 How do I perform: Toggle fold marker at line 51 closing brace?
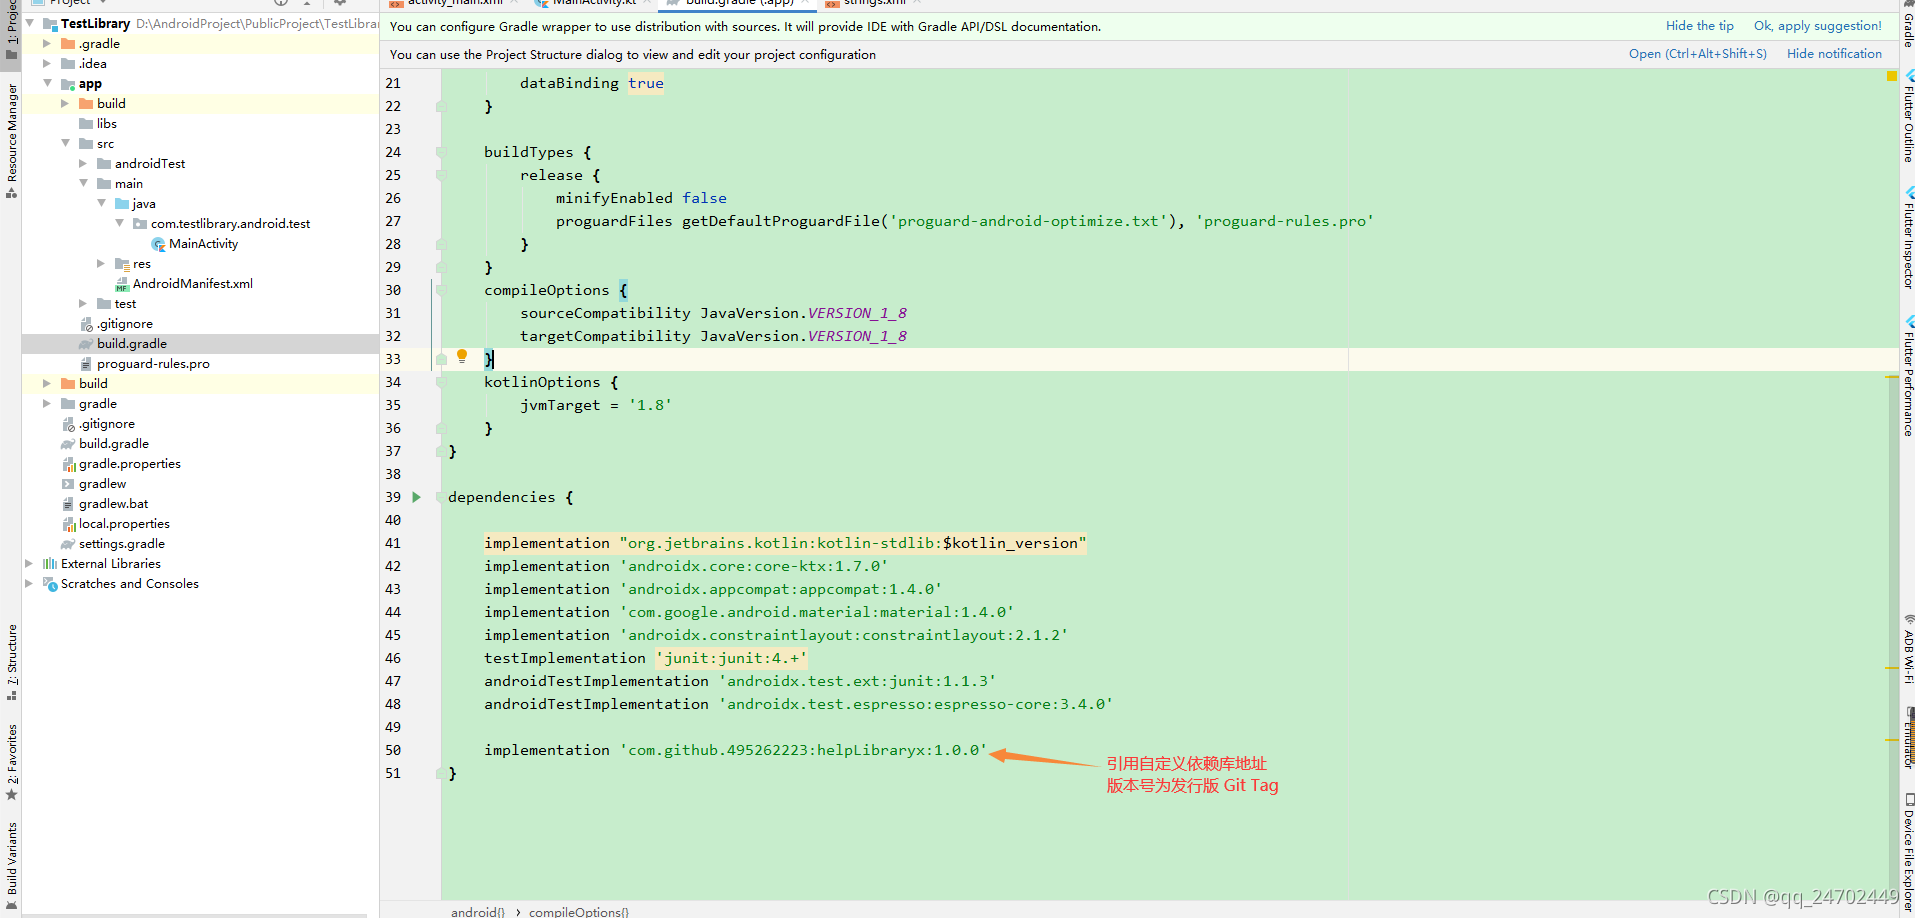coord(440,773)
